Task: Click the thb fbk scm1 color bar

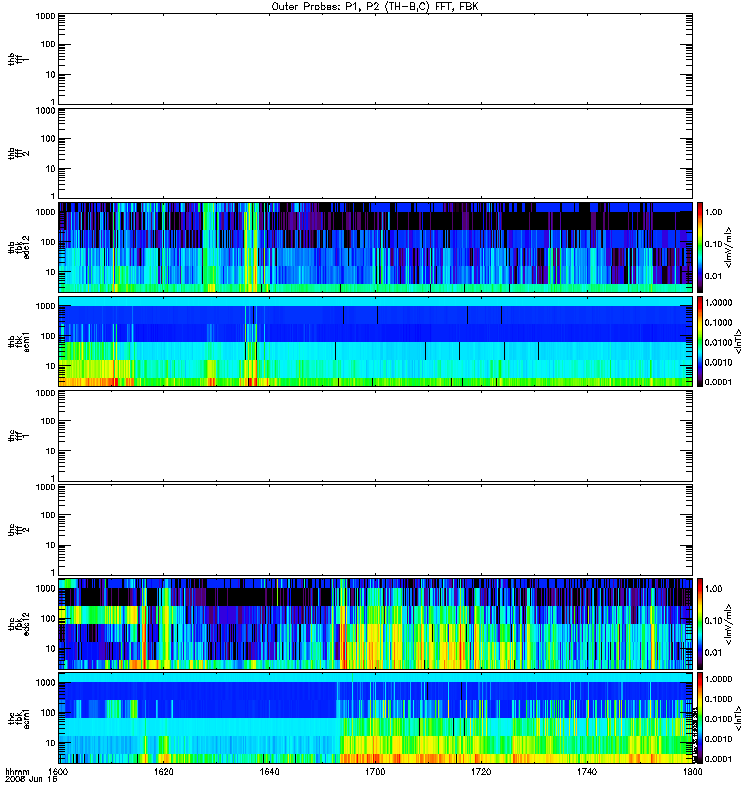Action: pyautogui.click(x=700, y=341)
